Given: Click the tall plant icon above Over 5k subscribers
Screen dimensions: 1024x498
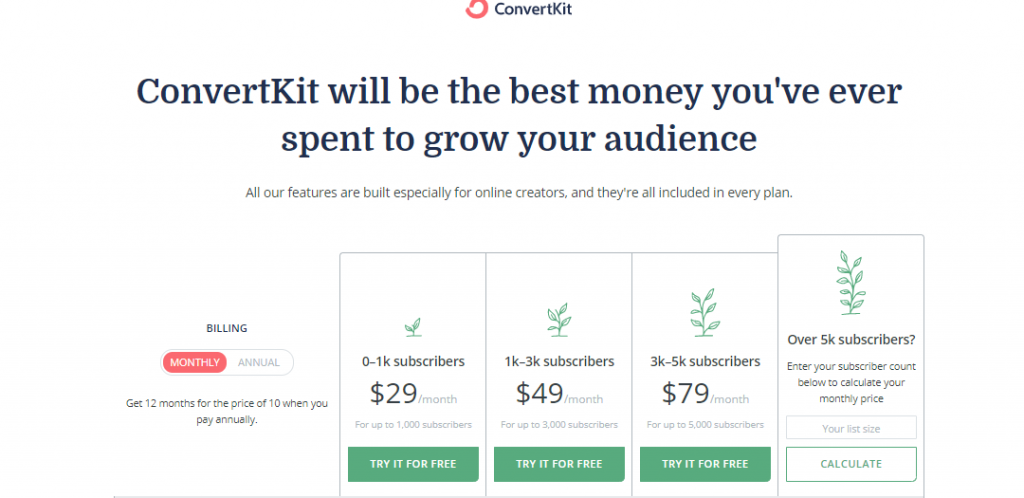Looking at the screenshot, I should click(851, 283).
